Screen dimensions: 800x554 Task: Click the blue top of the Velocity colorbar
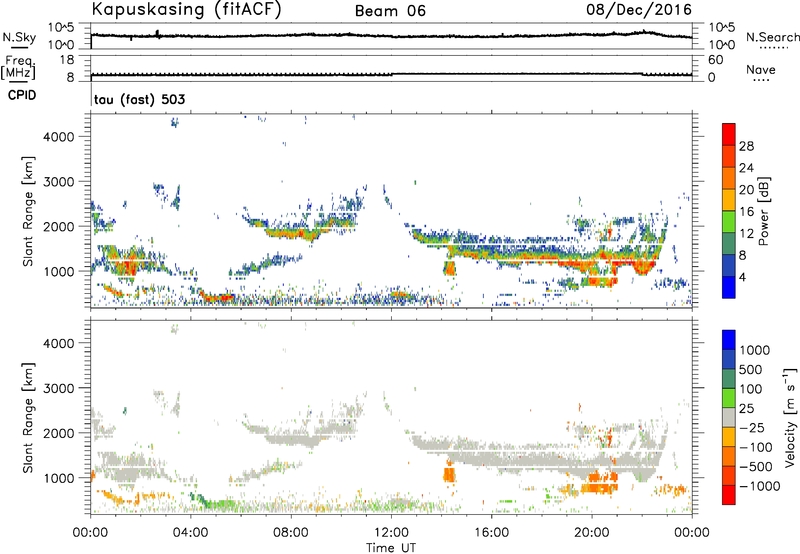(729, 339)
